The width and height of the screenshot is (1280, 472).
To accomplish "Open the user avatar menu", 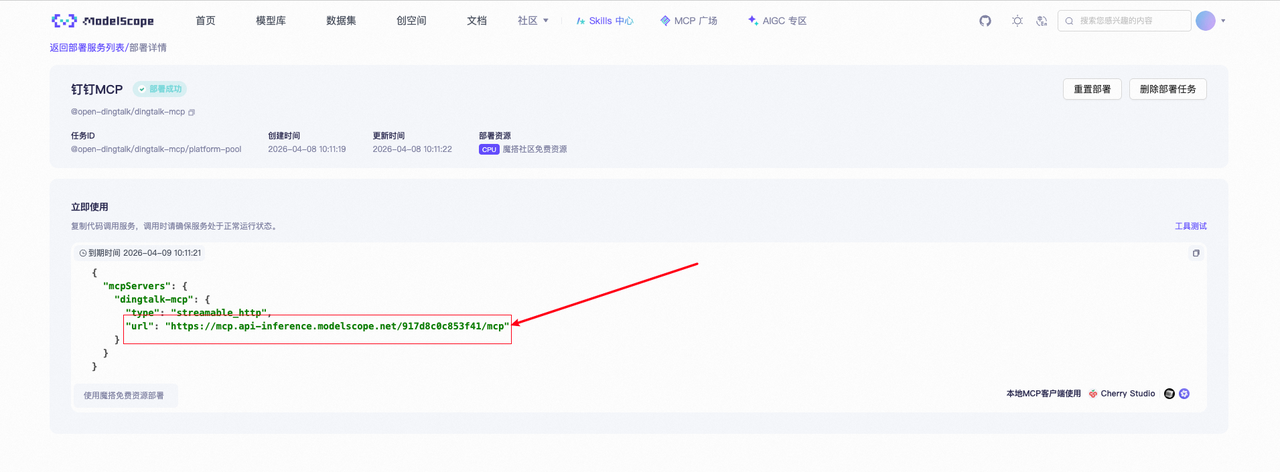I will point(1206,20).
